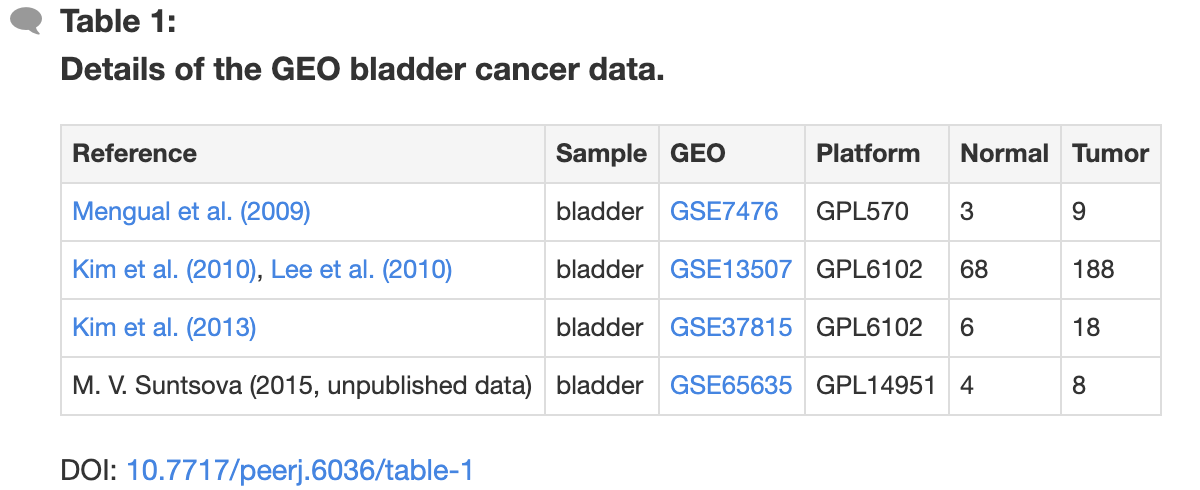Click the Tumor column header

pos(1111,154)
